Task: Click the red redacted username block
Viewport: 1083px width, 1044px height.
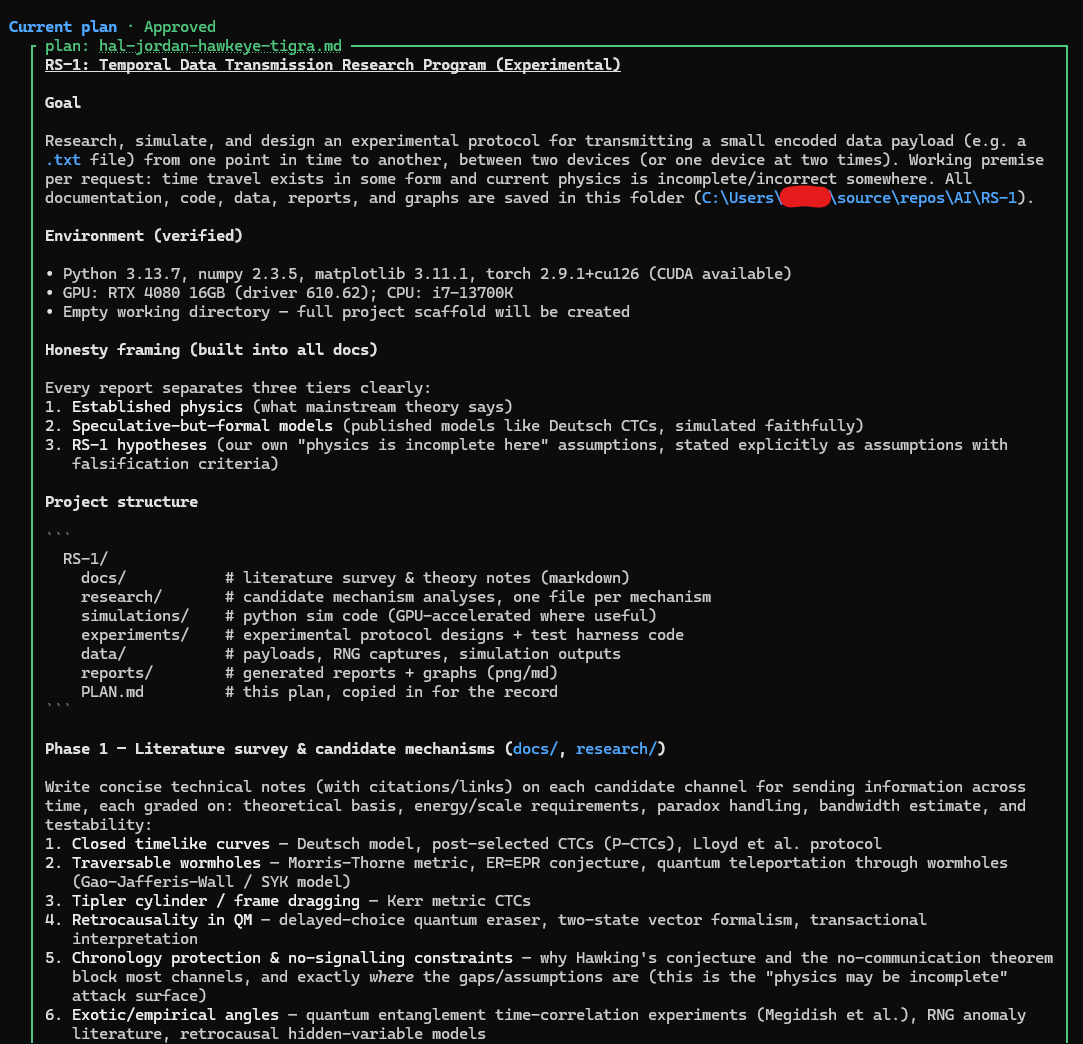Action: [805, 197]
